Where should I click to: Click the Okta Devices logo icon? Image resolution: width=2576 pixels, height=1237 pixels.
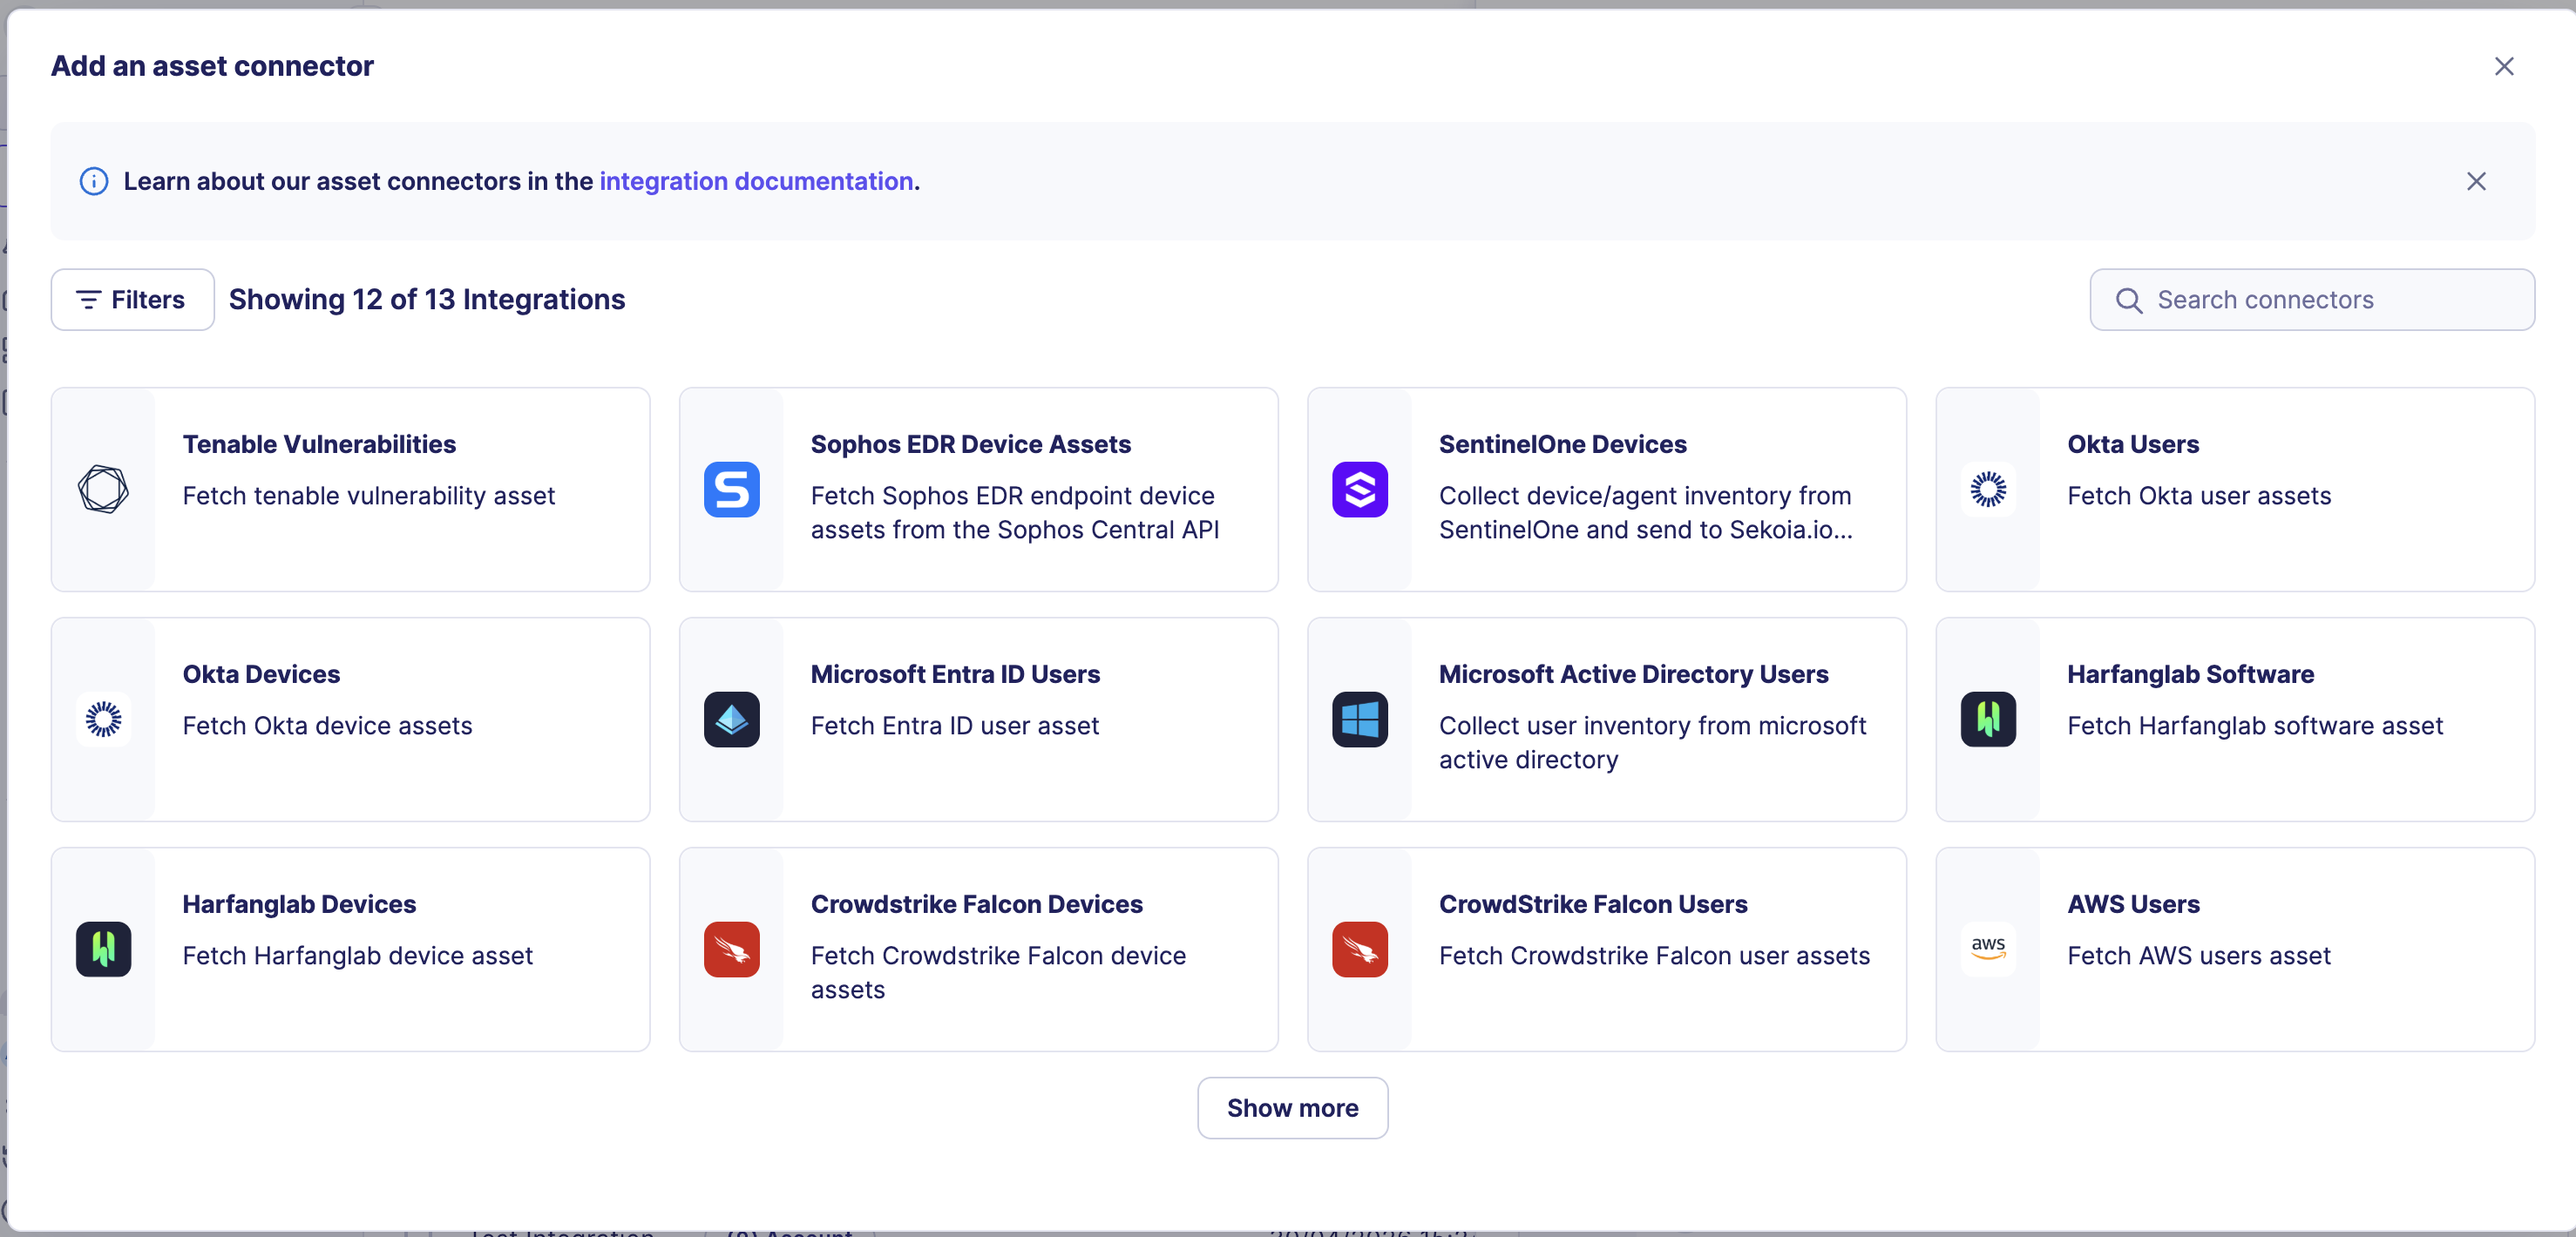click(103, 719)
